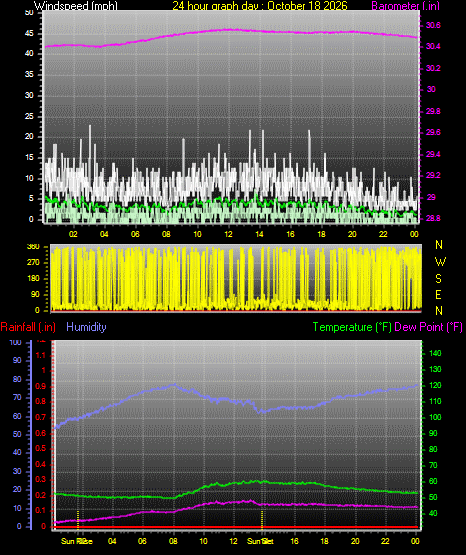Click the 25 mph windspeed axis value
Viewport: 466px width, 555px height.
point(29,116)
